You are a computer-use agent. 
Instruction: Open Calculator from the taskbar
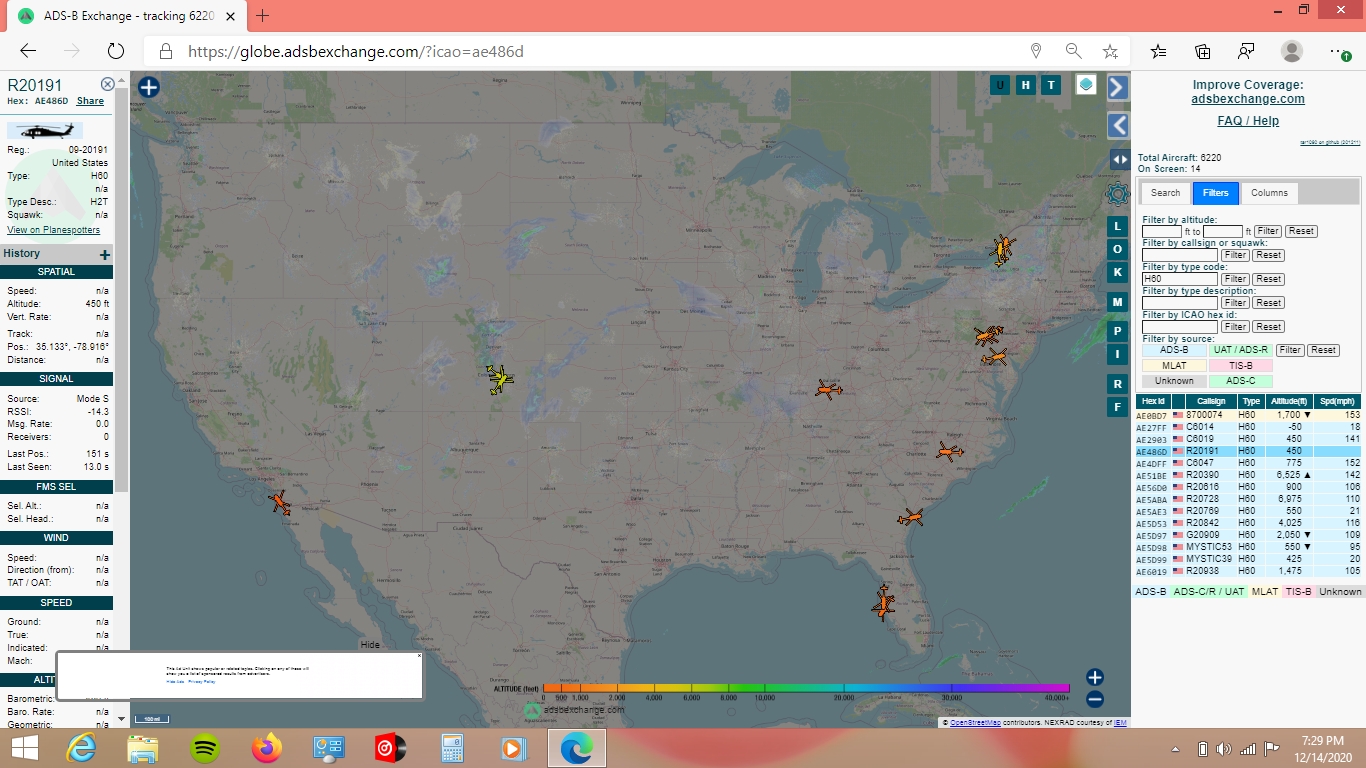tap(452, 747)
